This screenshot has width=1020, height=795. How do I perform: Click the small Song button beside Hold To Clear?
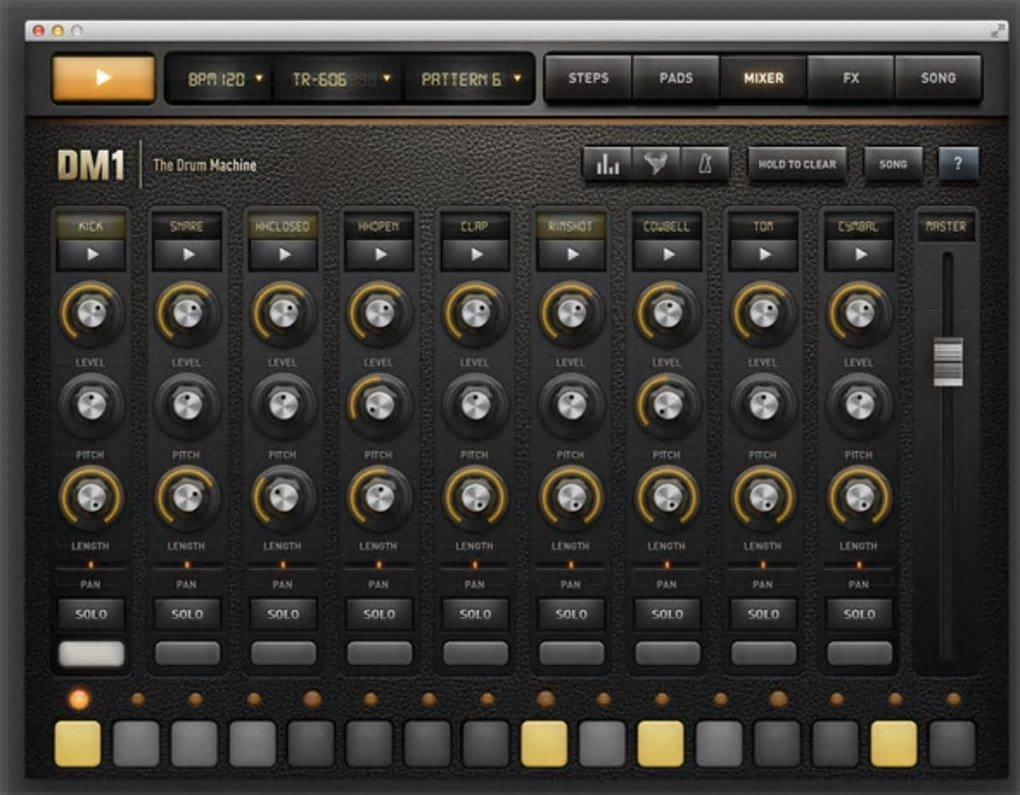point(893,165)
